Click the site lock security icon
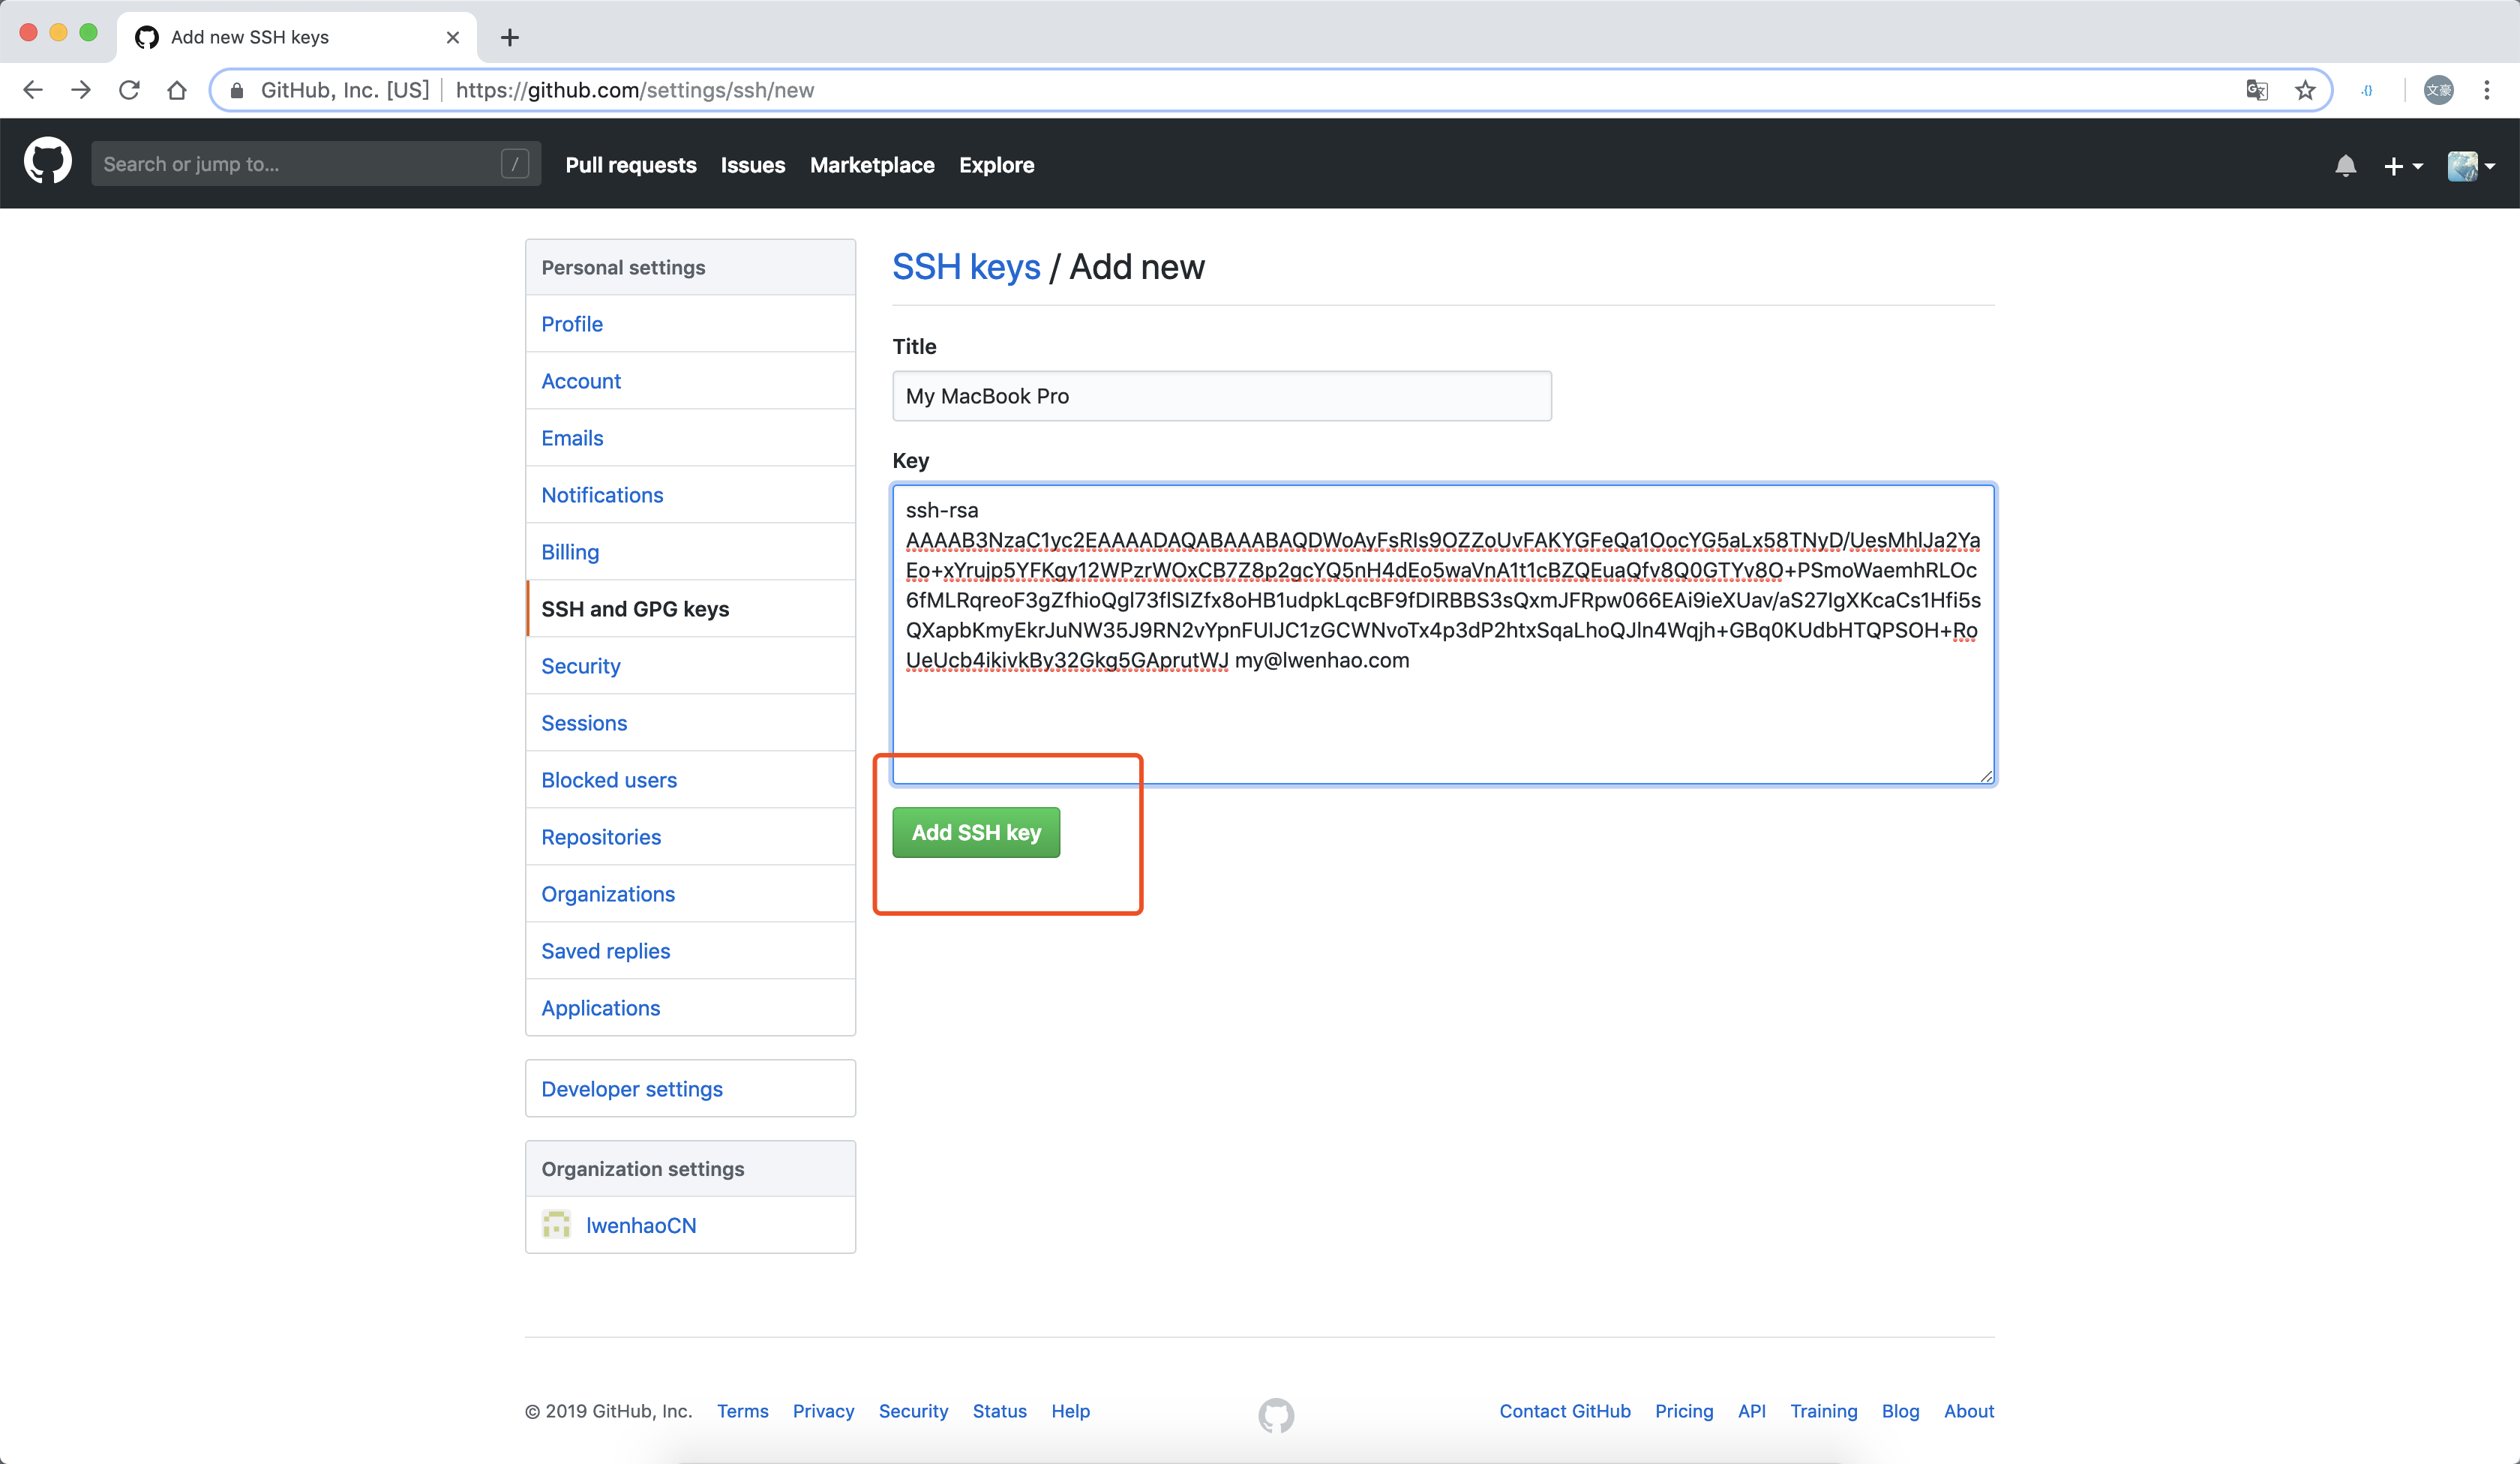Screen dimensions: 2520x1464 (x=237, y=90)
